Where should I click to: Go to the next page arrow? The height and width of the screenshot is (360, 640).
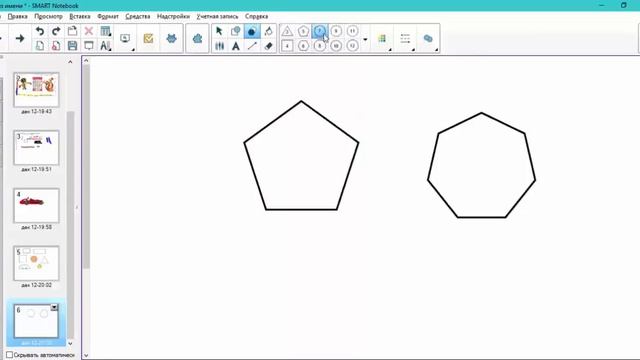click(x=20, y=38)
